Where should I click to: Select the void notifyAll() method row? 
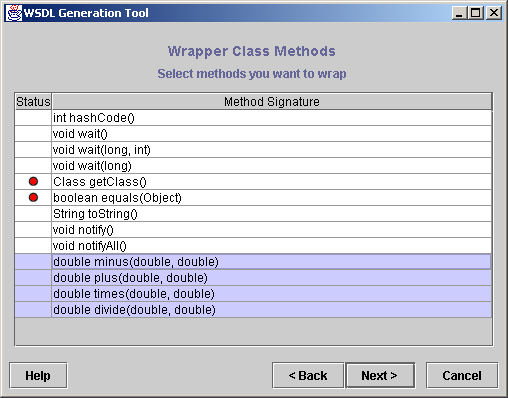[x=253, y=246]
